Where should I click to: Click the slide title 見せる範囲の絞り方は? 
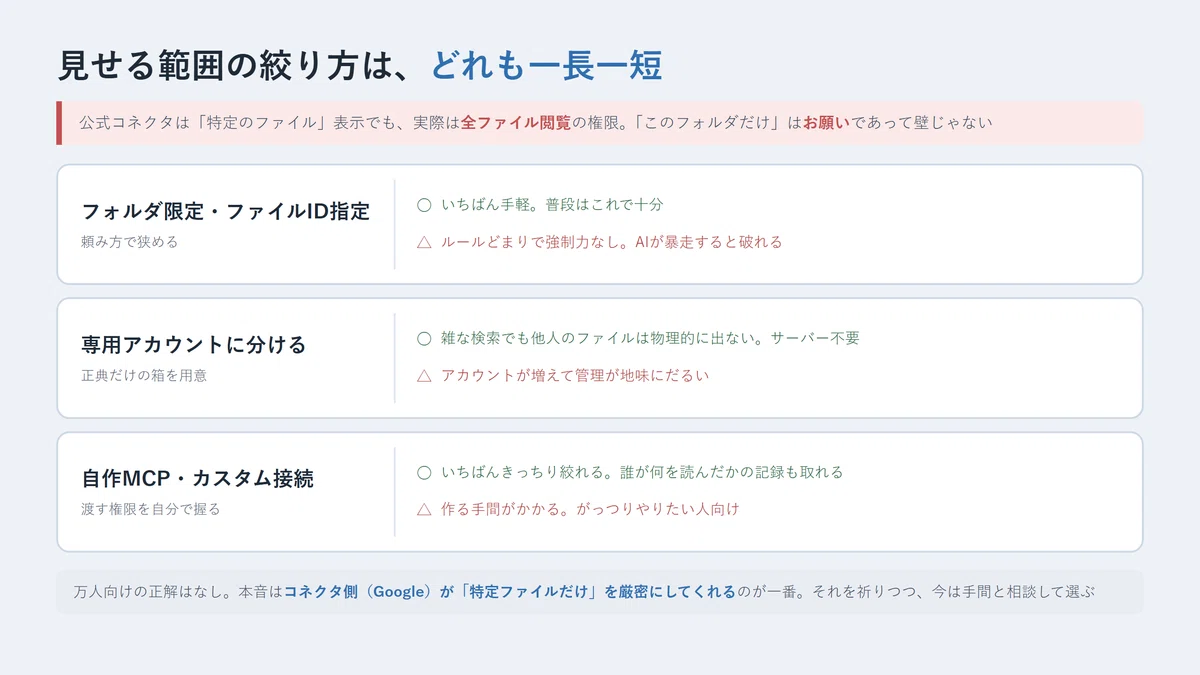click(229, 66)
